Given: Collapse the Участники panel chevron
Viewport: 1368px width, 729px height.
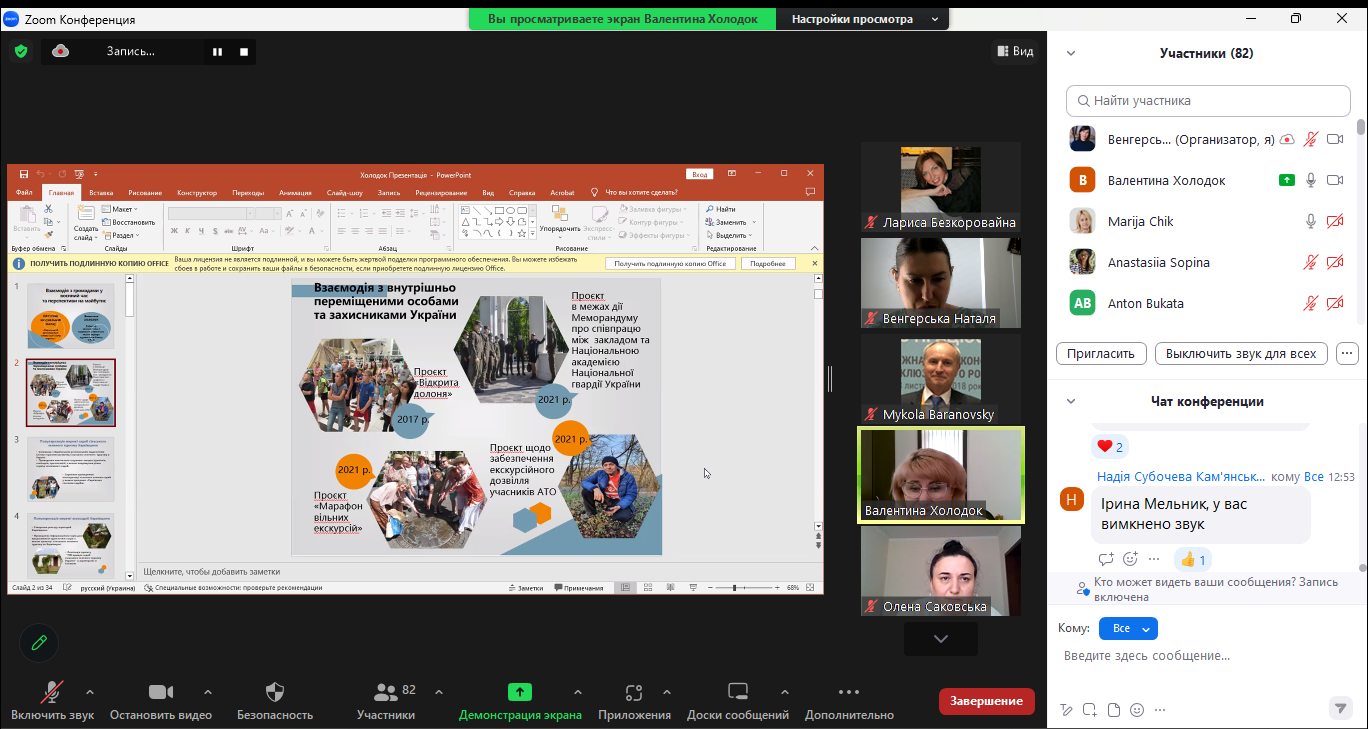Looking at the screenshot, I should (1071, 54).
